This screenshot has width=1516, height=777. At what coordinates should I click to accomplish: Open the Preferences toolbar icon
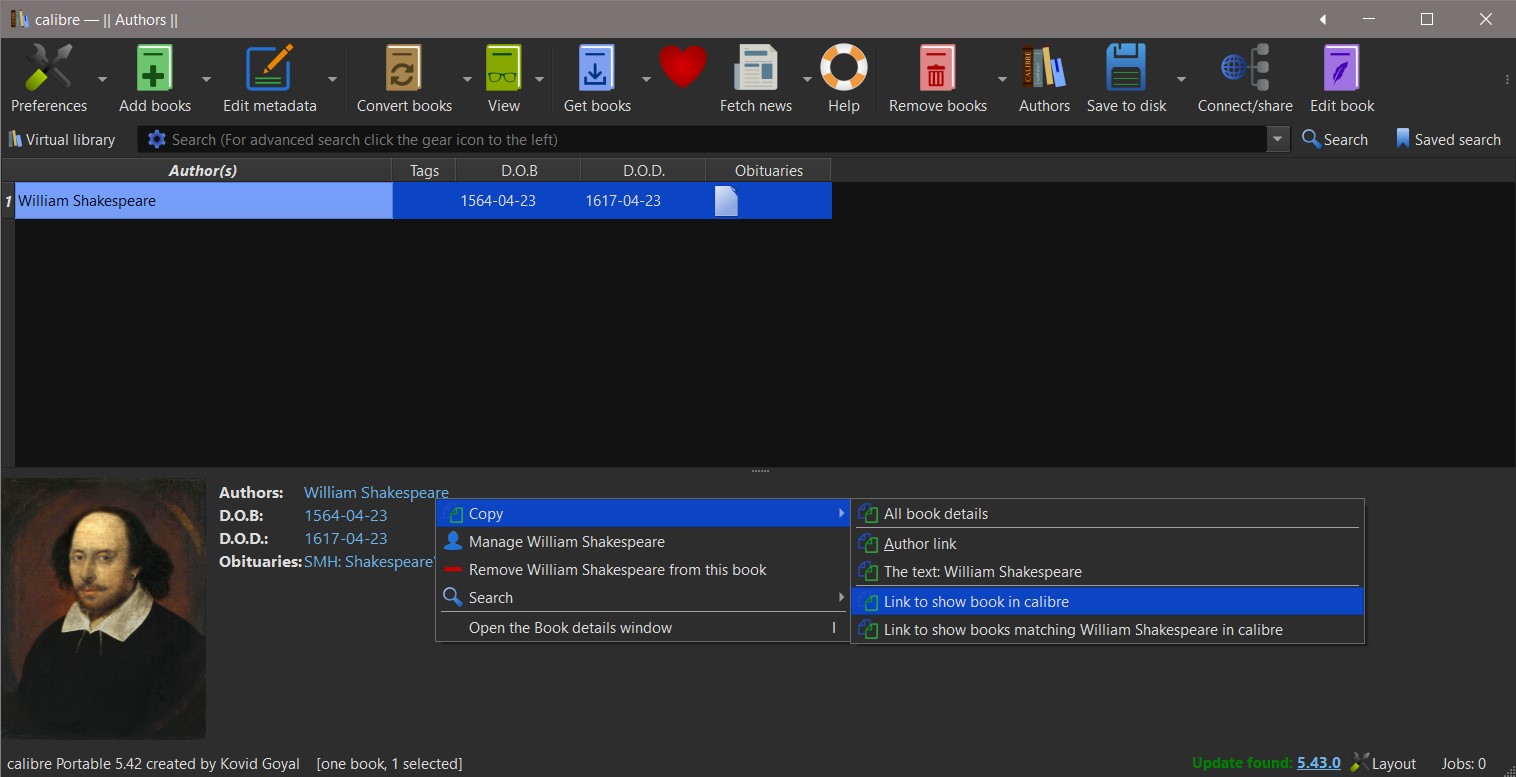(x=49, y=69)
